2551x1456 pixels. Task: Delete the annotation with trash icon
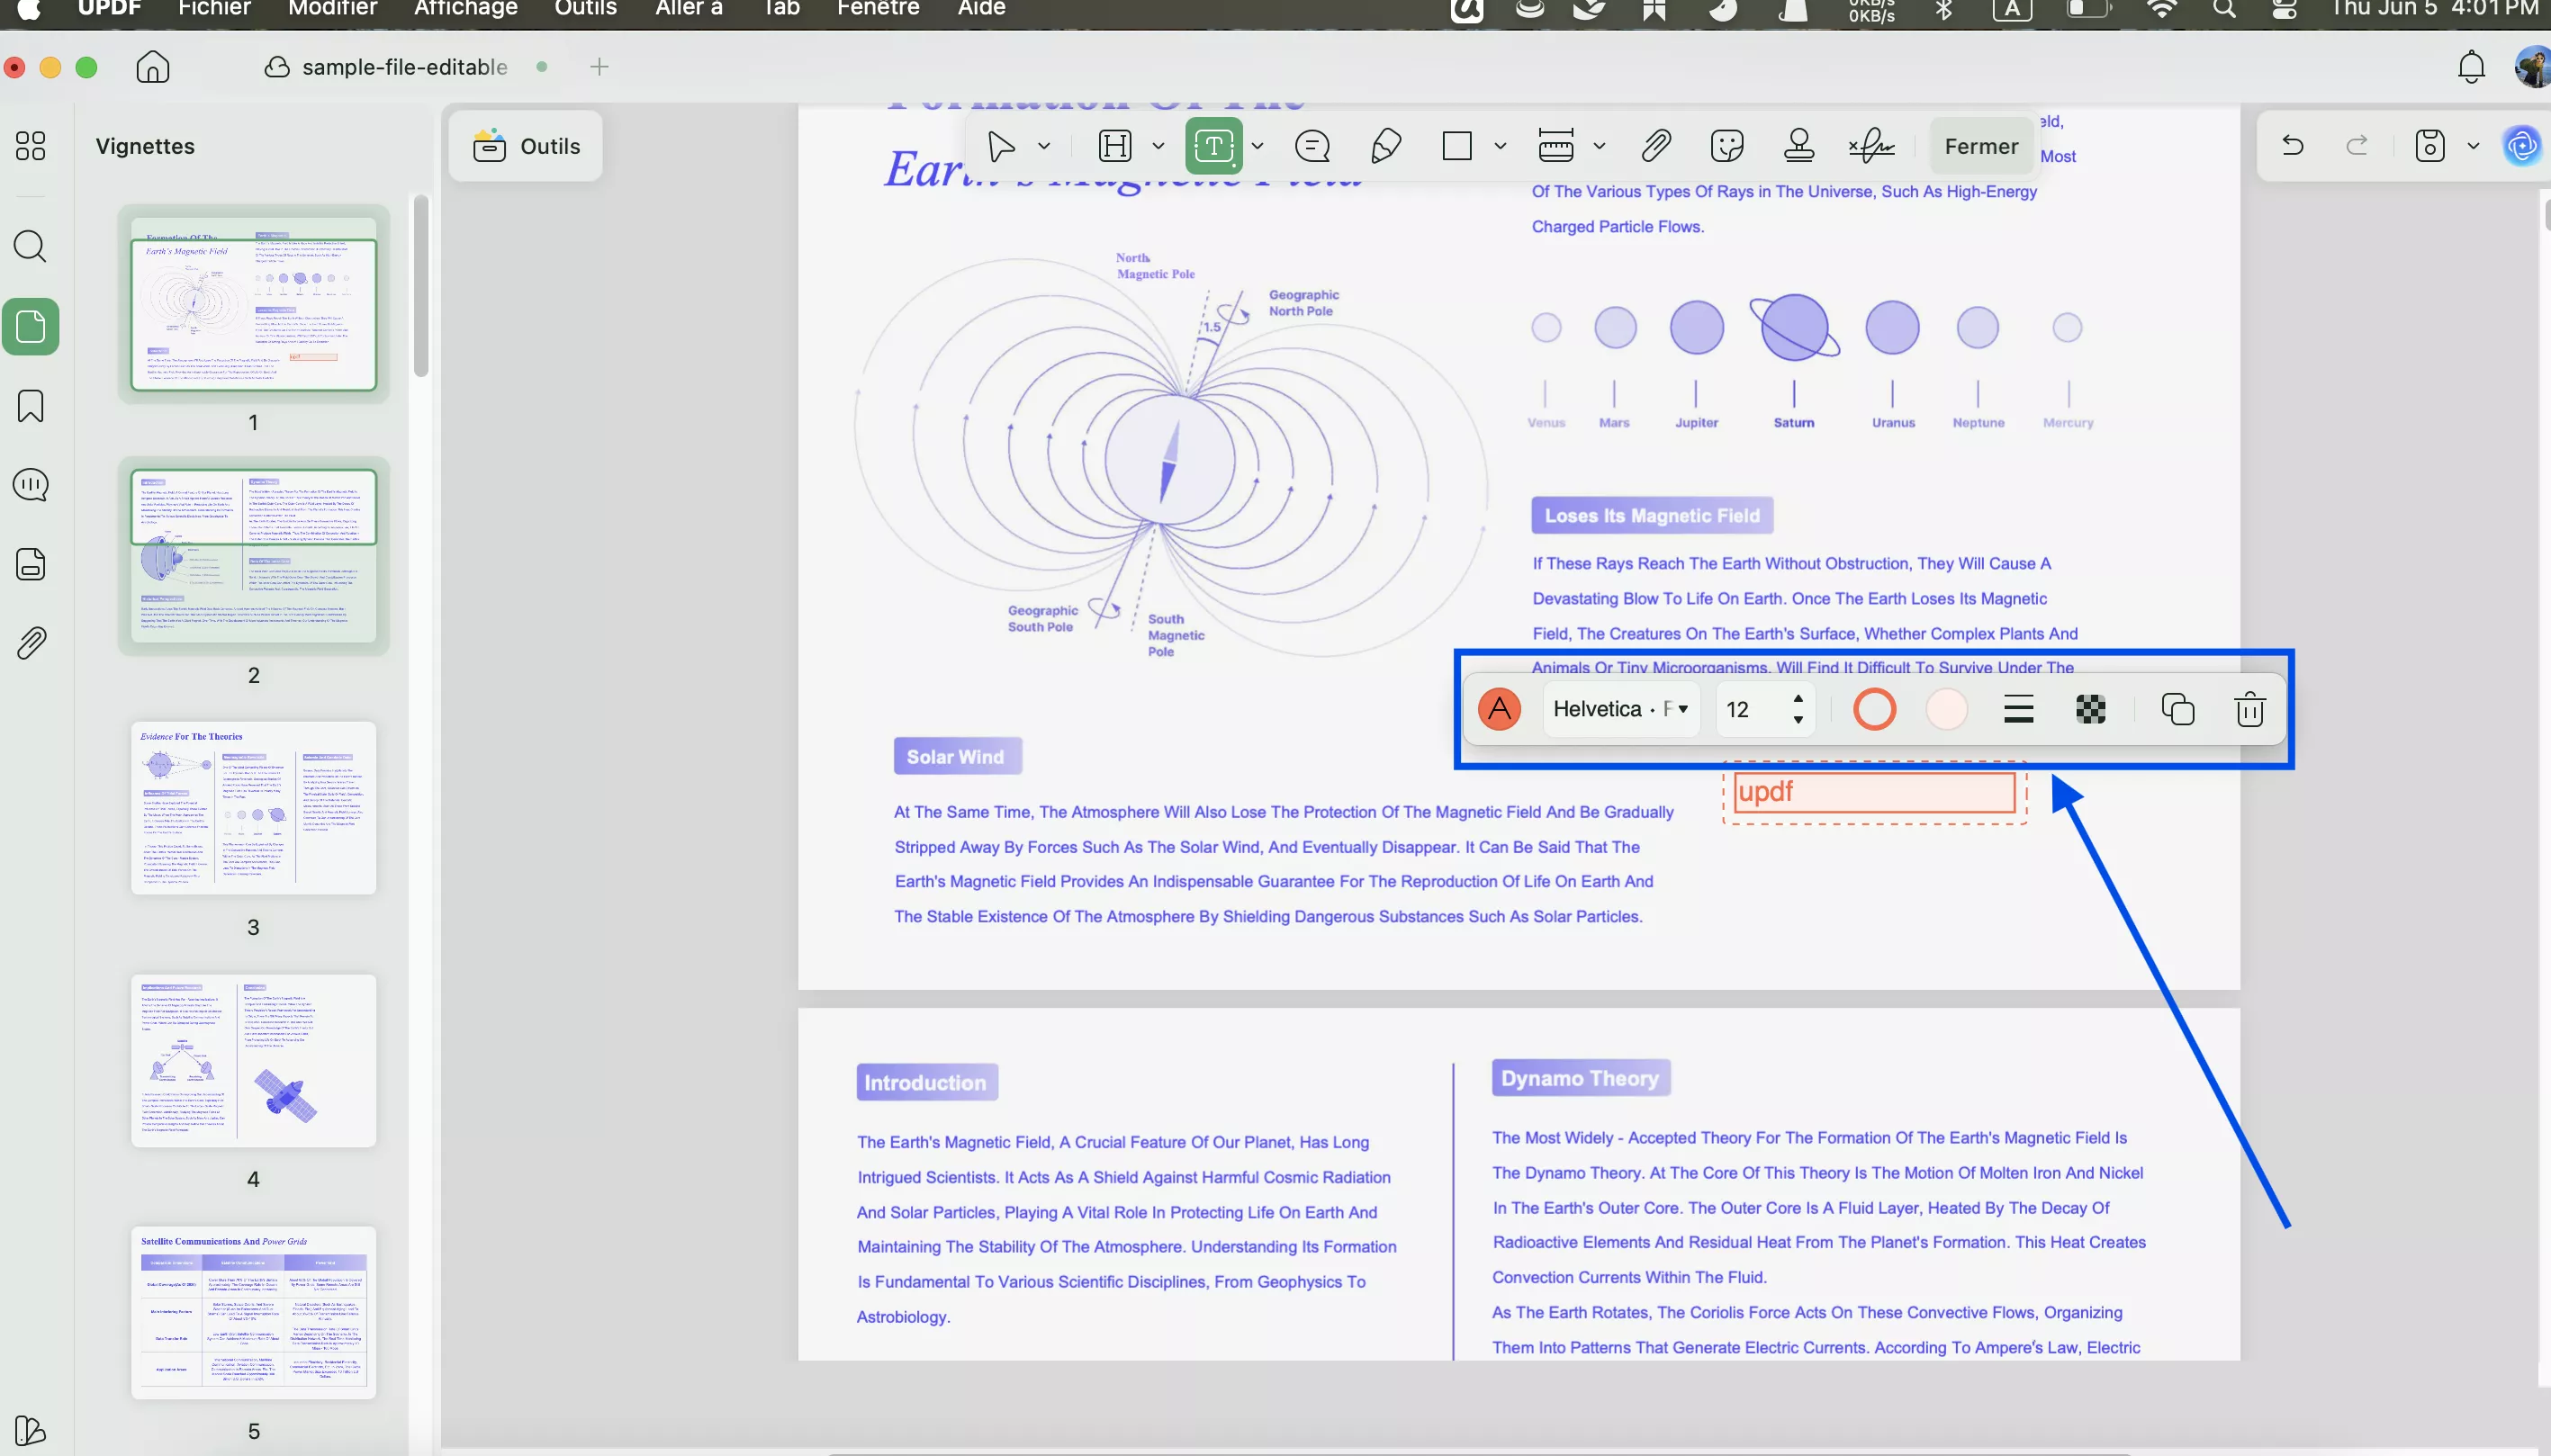[x=2249, y=709]
